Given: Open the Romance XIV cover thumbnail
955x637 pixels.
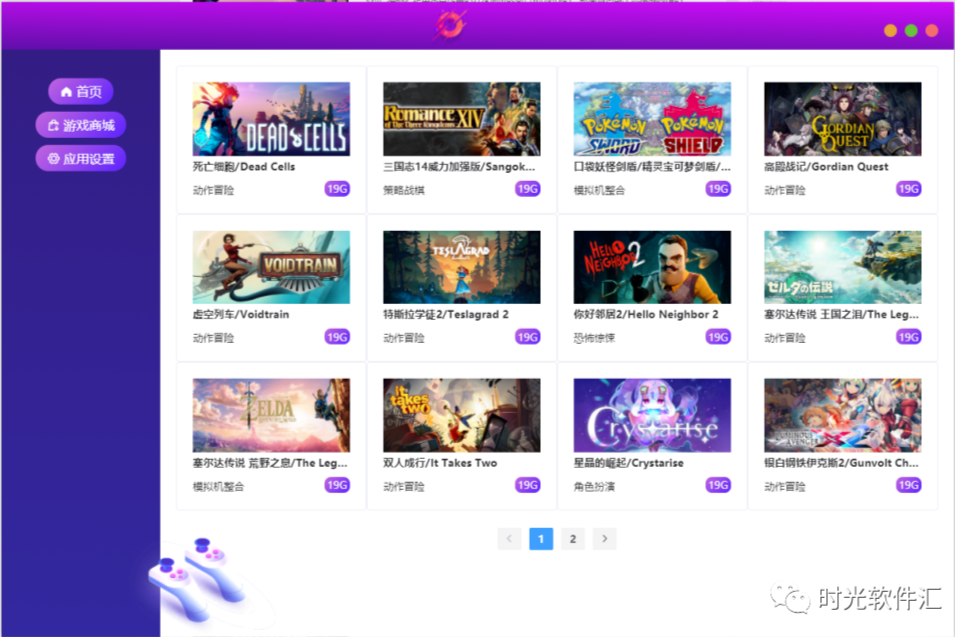Looking at the screenshot, I should (462, 119).
